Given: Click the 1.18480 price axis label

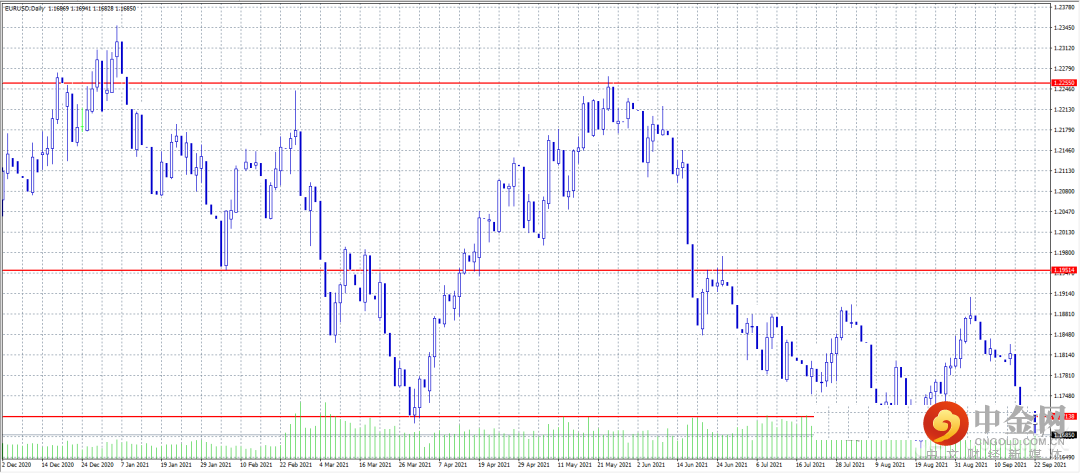Looking at the screenshot, I should (1065, 335).
